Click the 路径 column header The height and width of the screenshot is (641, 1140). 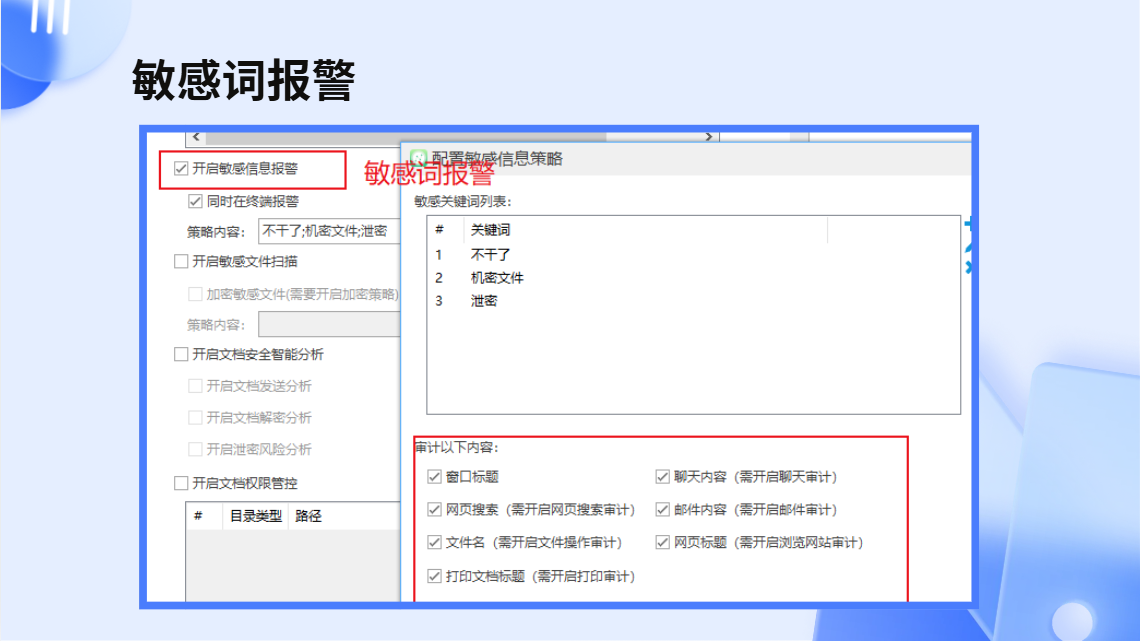344,516
